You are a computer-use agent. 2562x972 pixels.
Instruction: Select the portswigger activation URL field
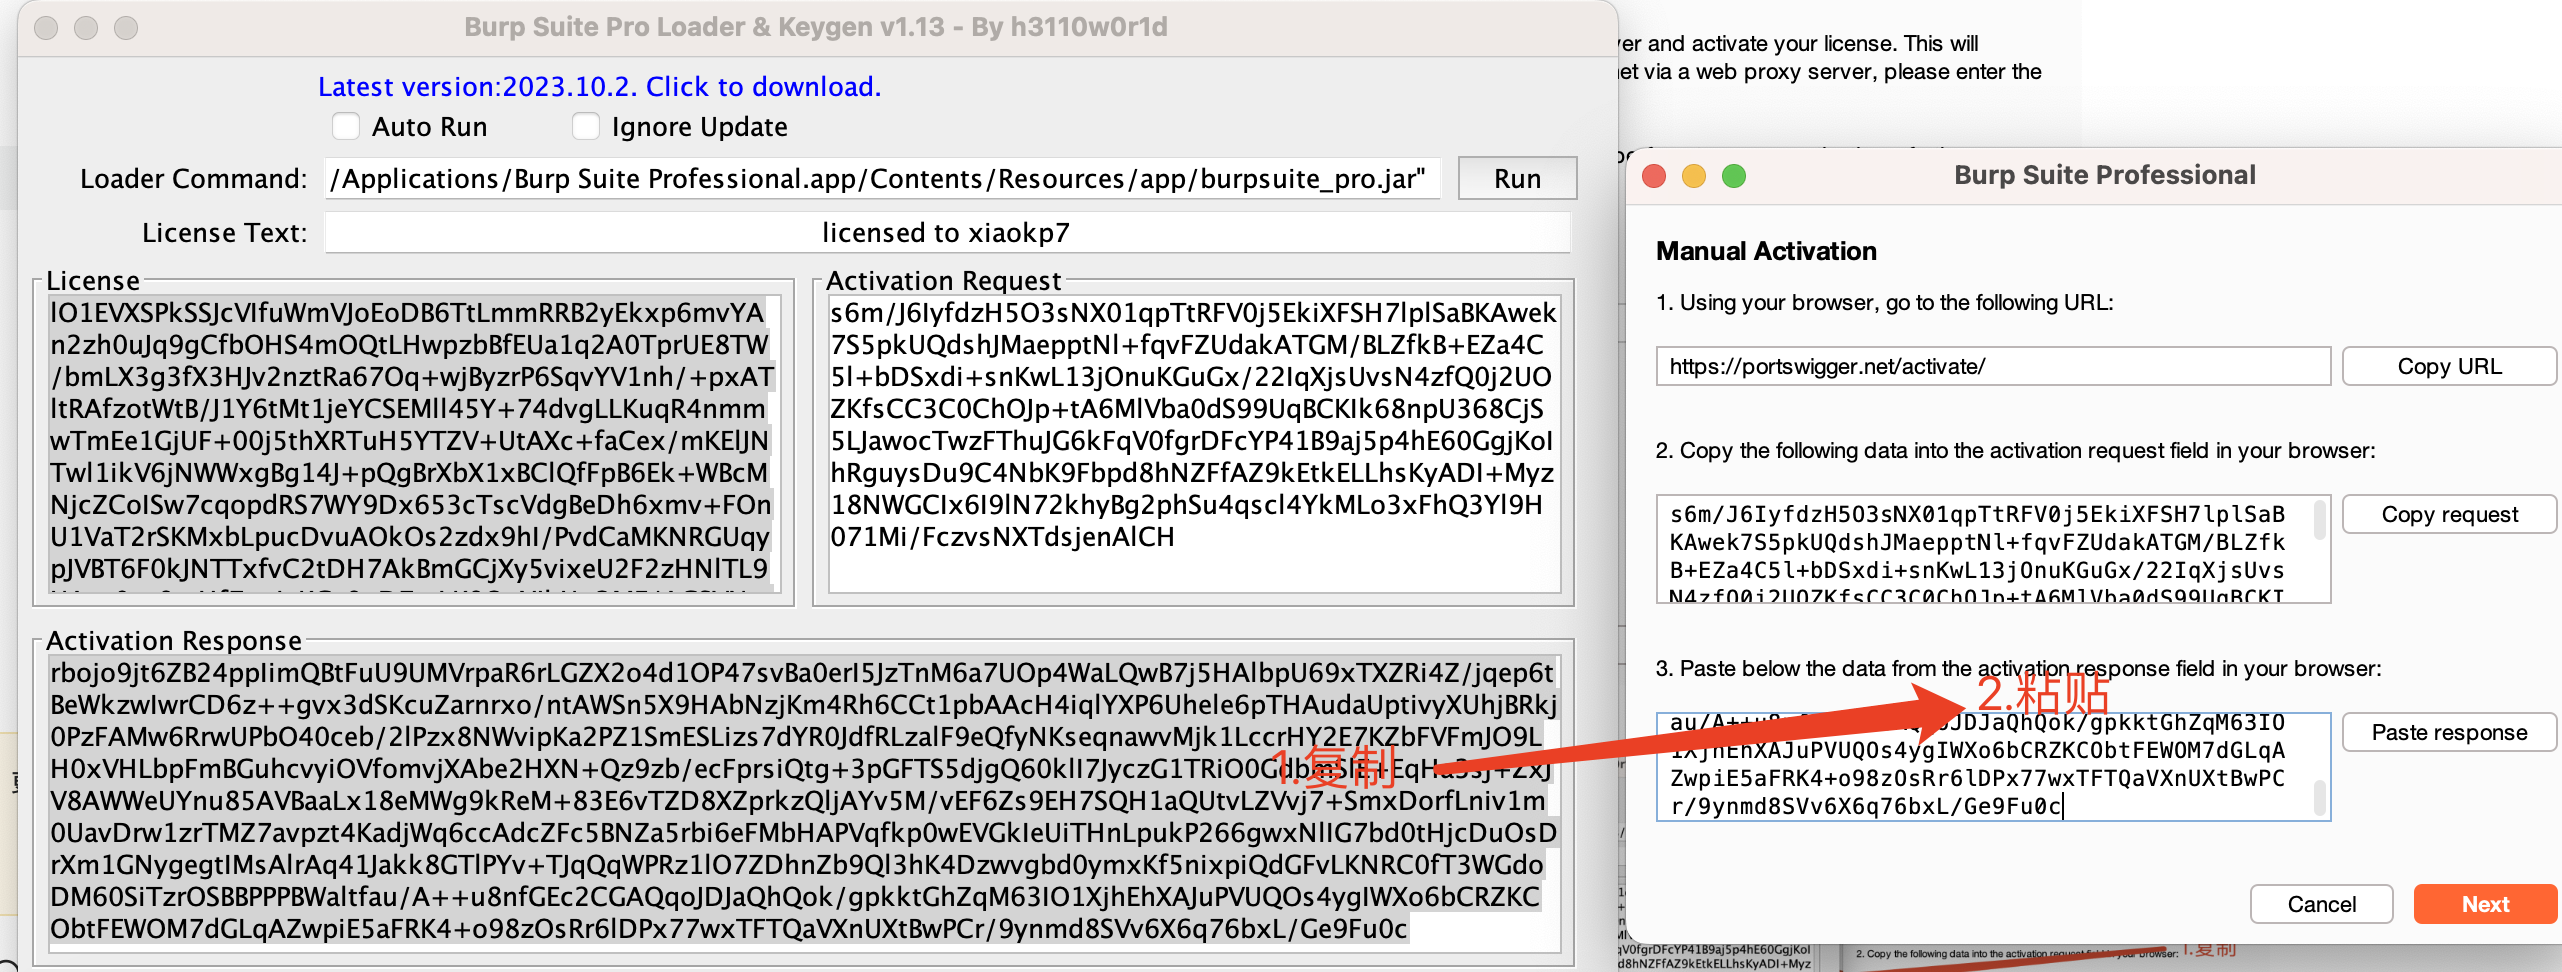1993,367
